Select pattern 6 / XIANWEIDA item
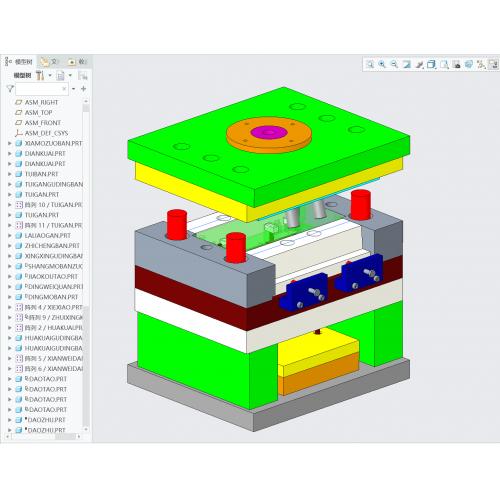This screenshot has width=500, height=500. [x=54, y=369]
